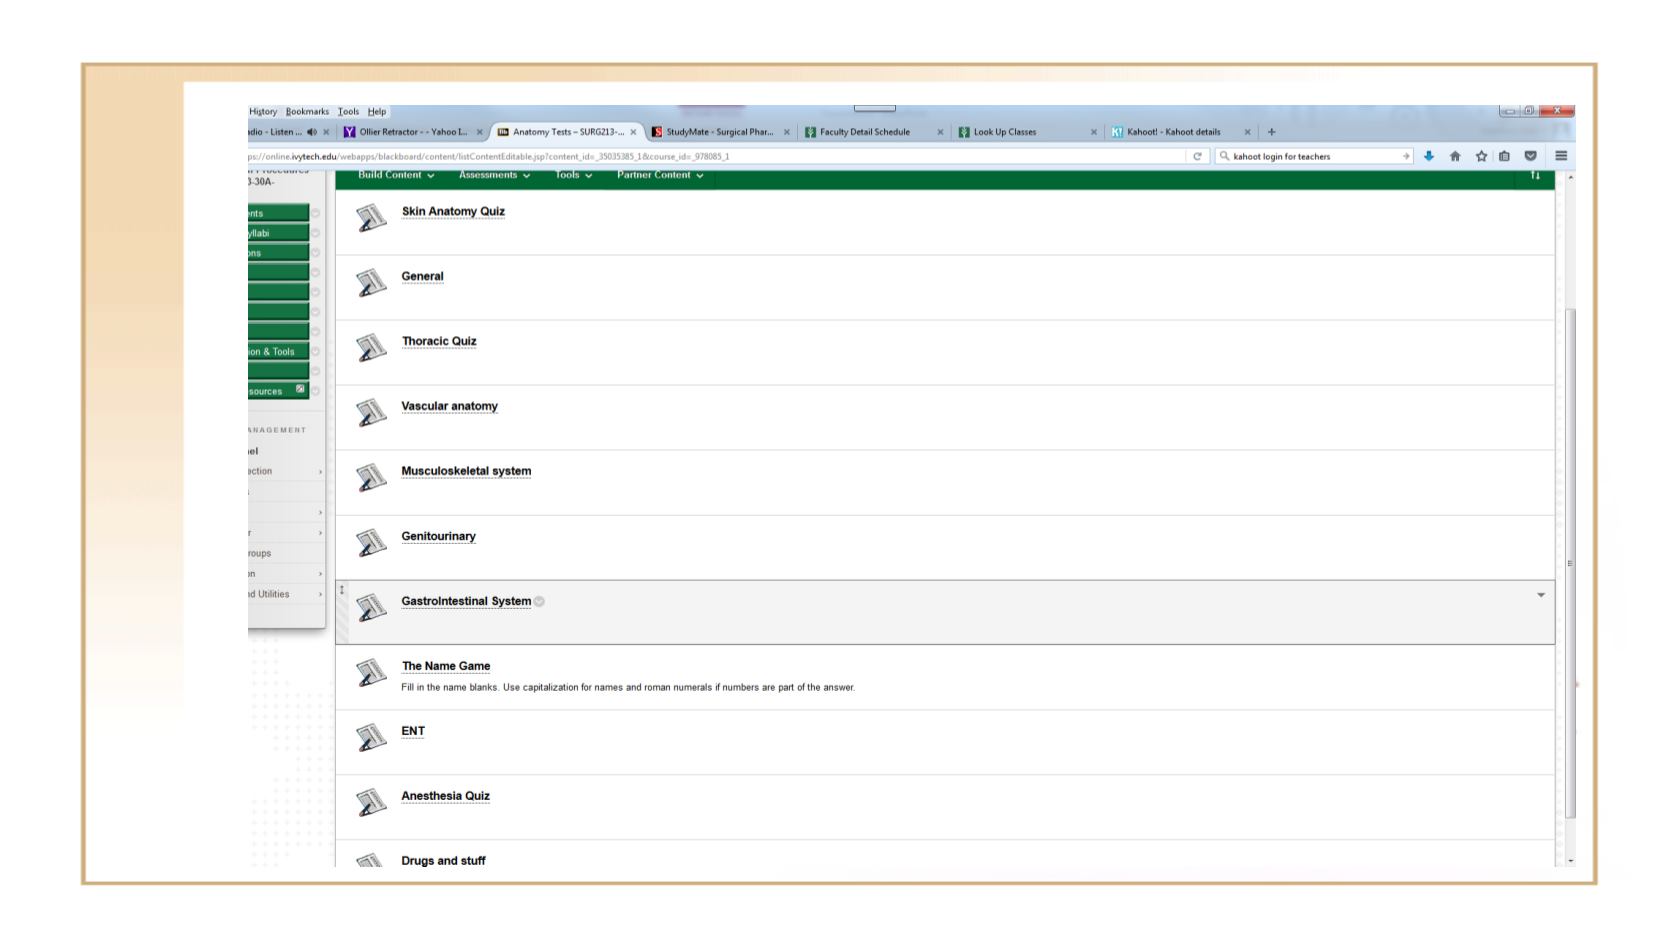This screenshot has width=1680, height=945.
Task: Click the test icon beside Skin Anatomy Quiz
Action: 371,218
